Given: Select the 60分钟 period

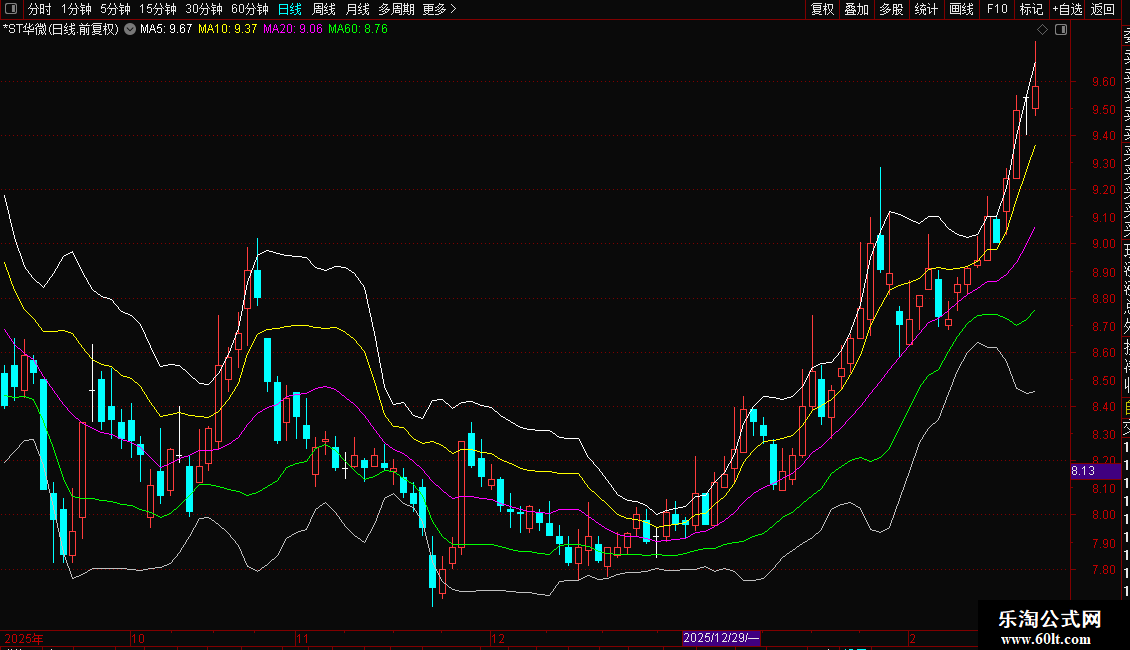Looking at the screenshot, I should click(250, 9).
